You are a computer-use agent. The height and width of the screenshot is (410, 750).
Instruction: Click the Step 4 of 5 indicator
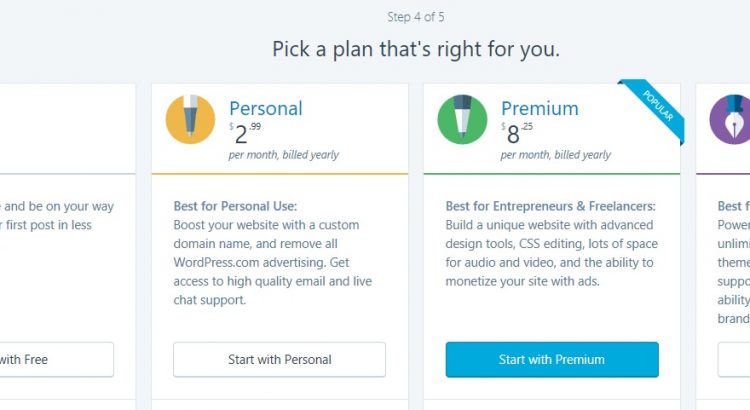[416, 17]
